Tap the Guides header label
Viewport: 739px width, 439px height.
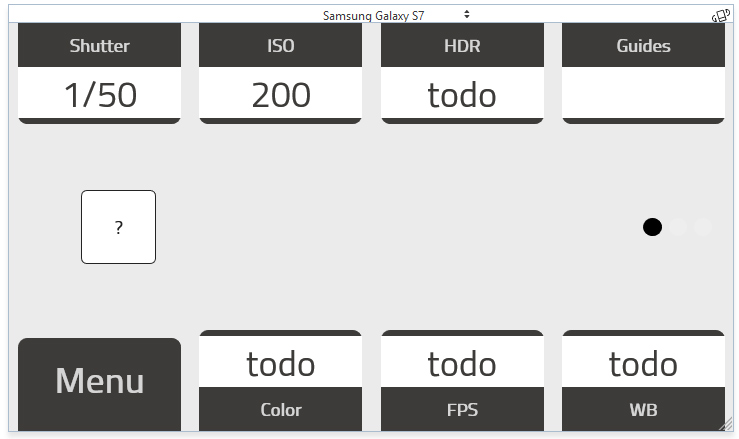(x=643, y=46)
